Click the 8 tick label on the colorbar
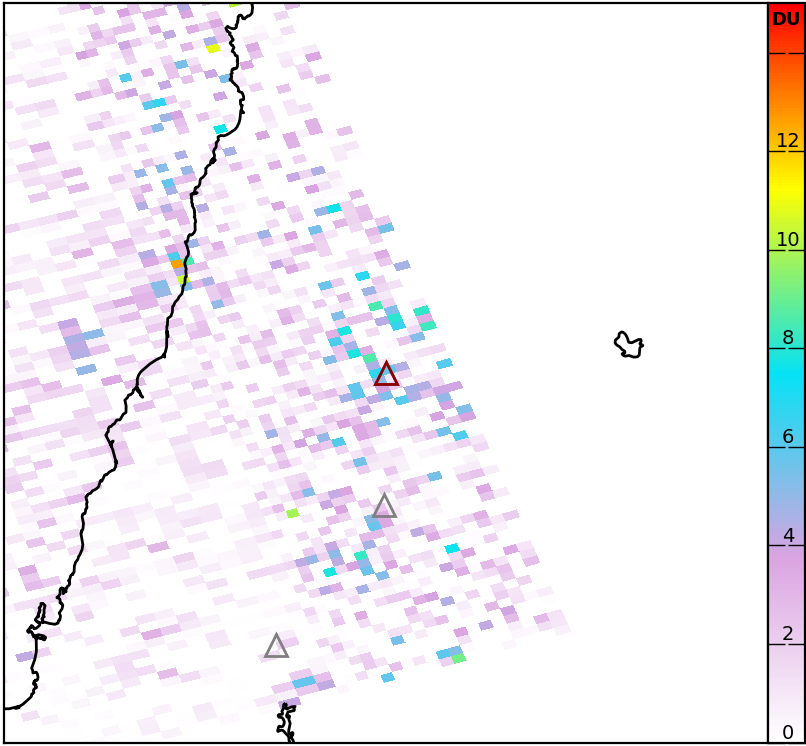Image resolution: width=806 pixels, height=746 pixels. [788, 338]
